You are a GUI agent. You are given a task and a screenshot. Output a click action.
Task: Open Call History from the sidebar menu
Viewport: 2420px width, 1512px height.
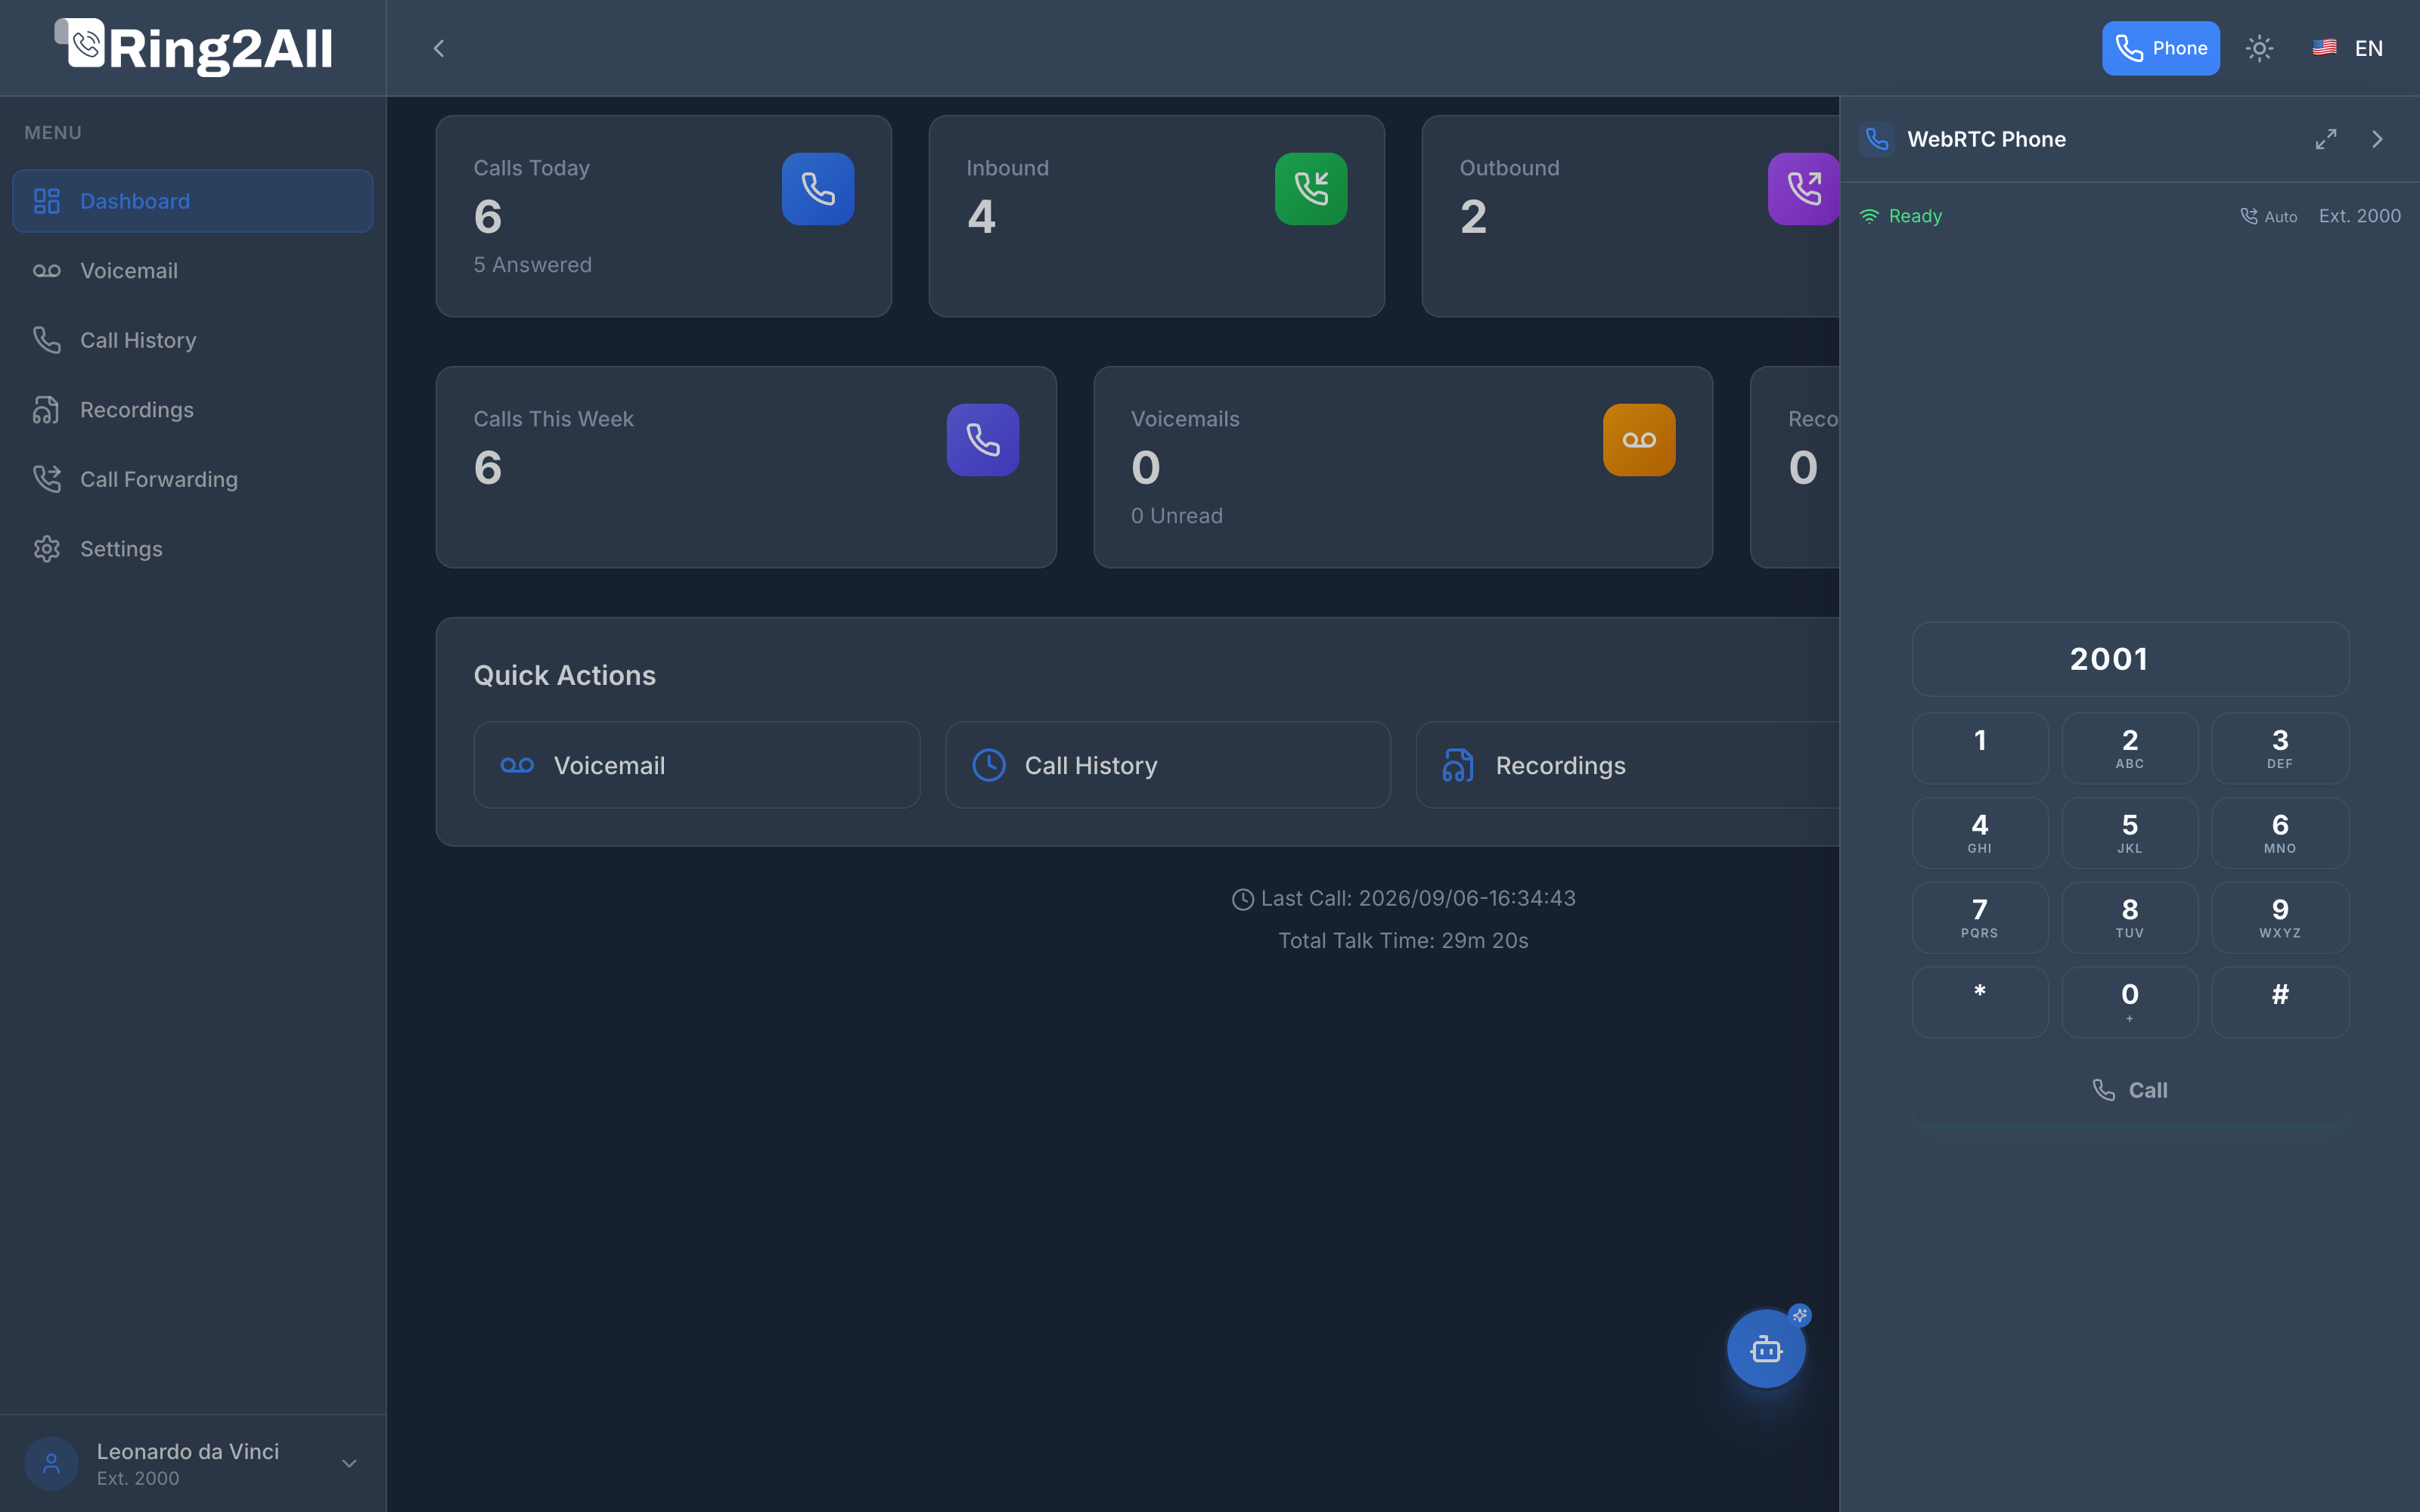pos(193,340)
